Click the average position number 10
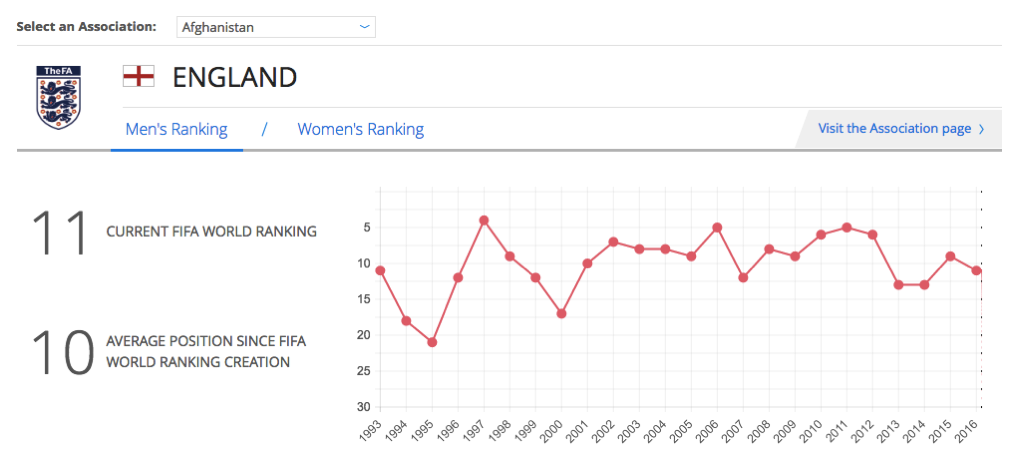This screenshot has height=476, width=1016. point(62,352)
